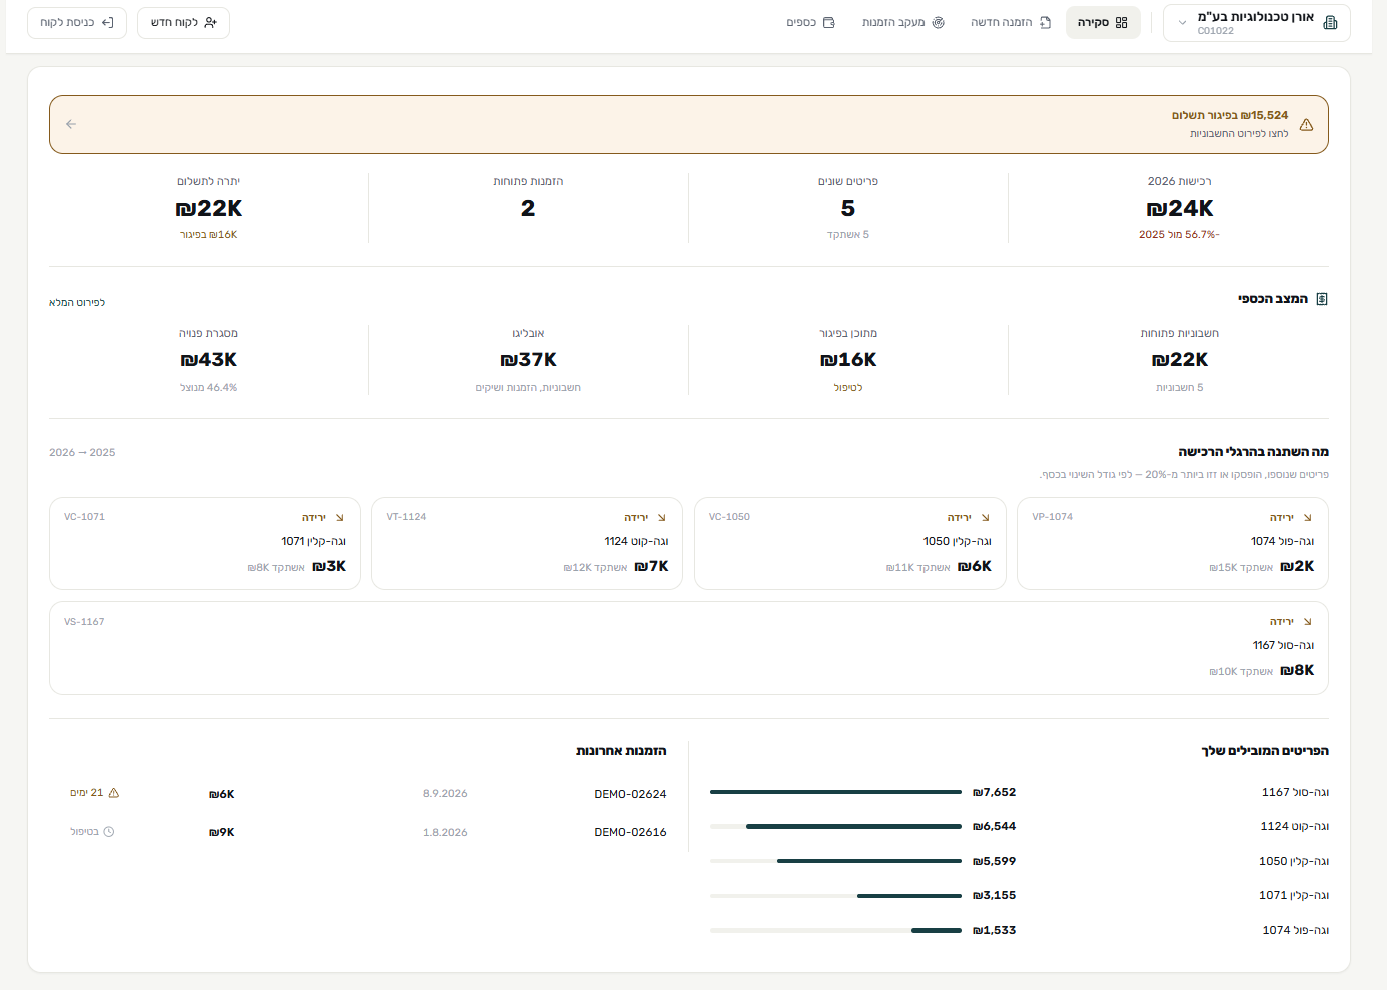Screen dimensions: 1387x990
Task: Click the מה השתנה בהרגלי הרכישה heading
Action: pos(1253,452)
